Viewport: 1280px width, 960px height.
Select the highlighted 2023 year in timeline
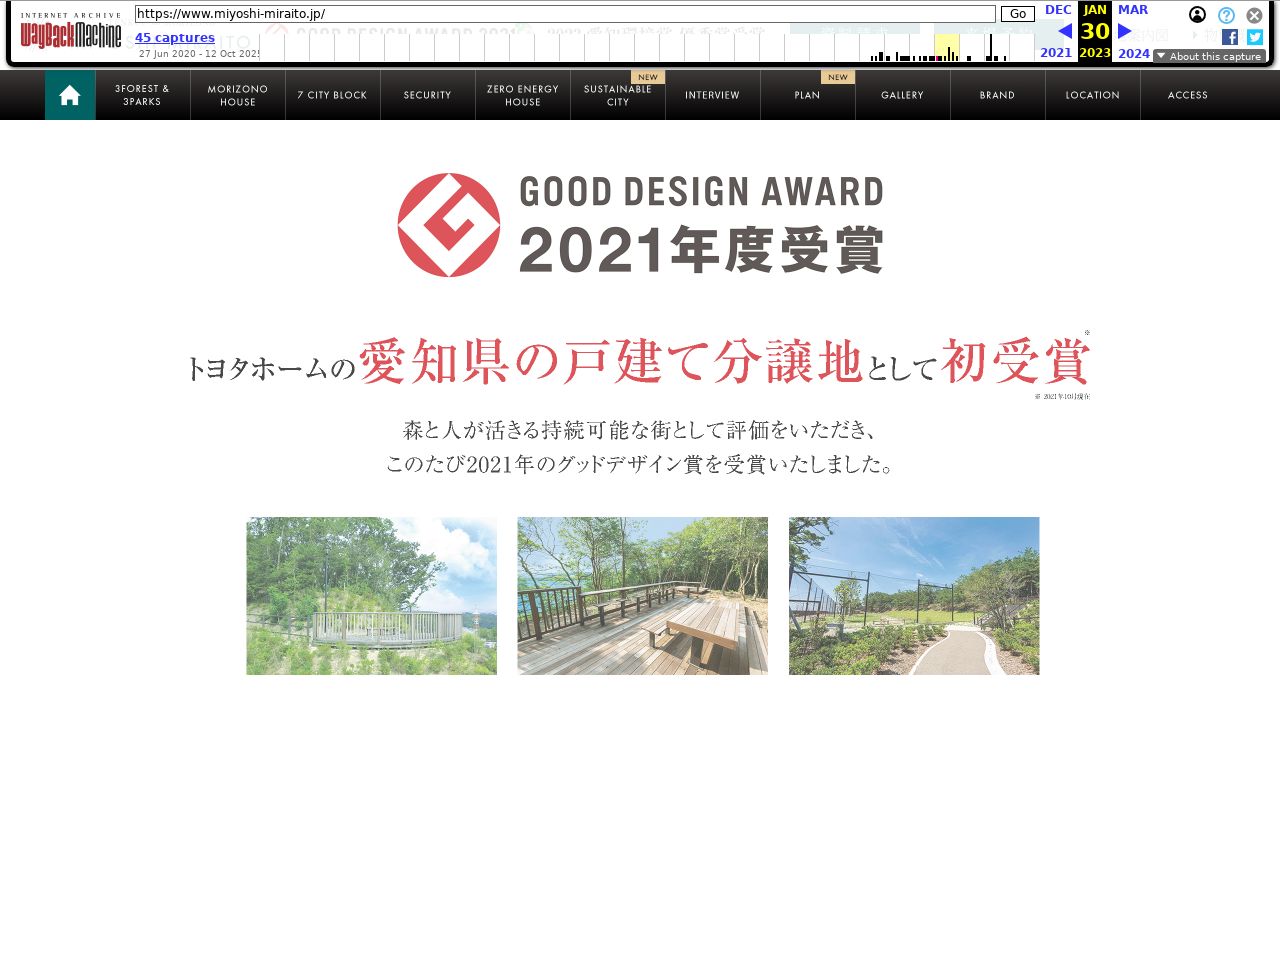click(x=947, y=47)
